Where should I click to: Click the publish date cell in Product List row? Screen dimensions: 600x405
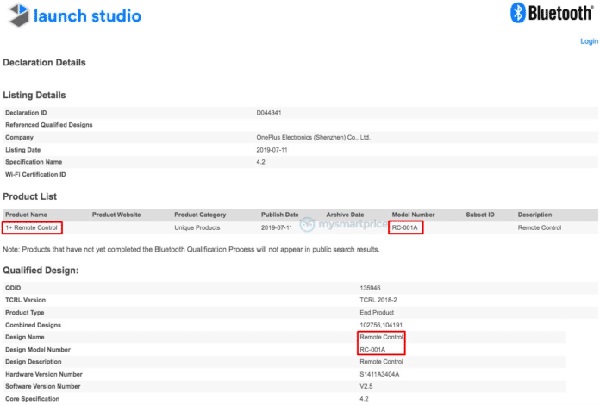coord(276,228)
